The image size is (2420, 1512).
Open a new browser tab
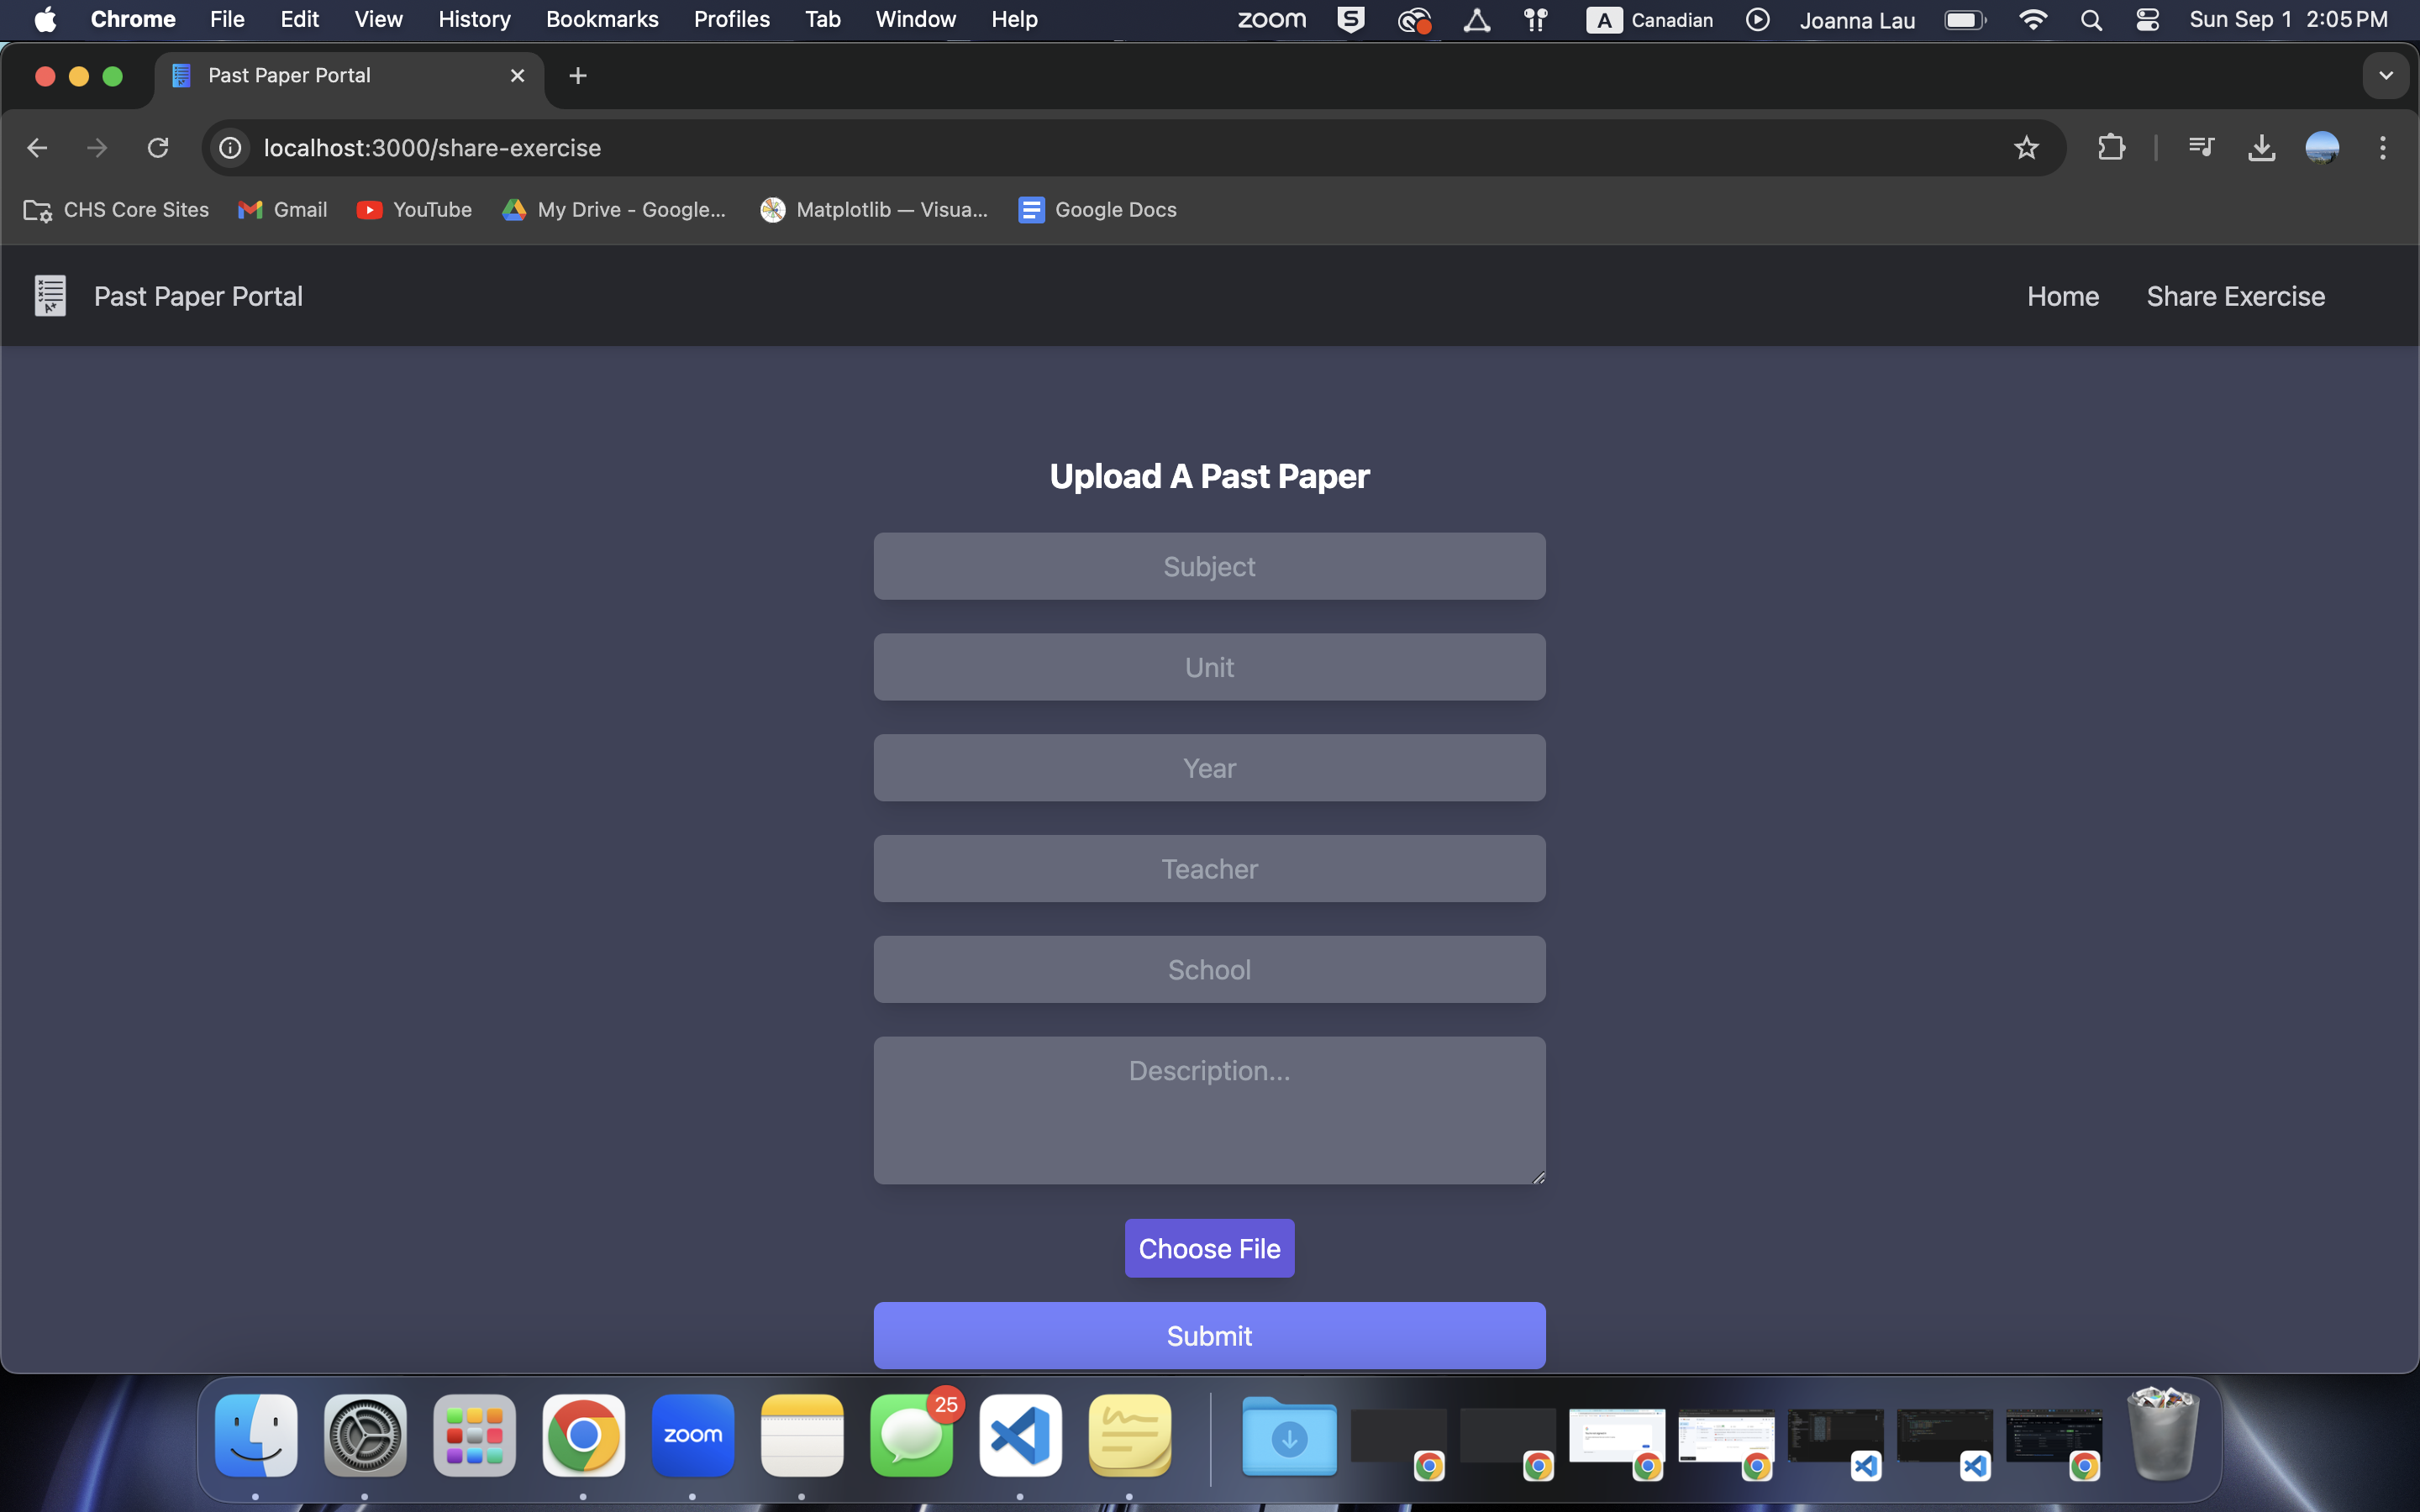578,76
